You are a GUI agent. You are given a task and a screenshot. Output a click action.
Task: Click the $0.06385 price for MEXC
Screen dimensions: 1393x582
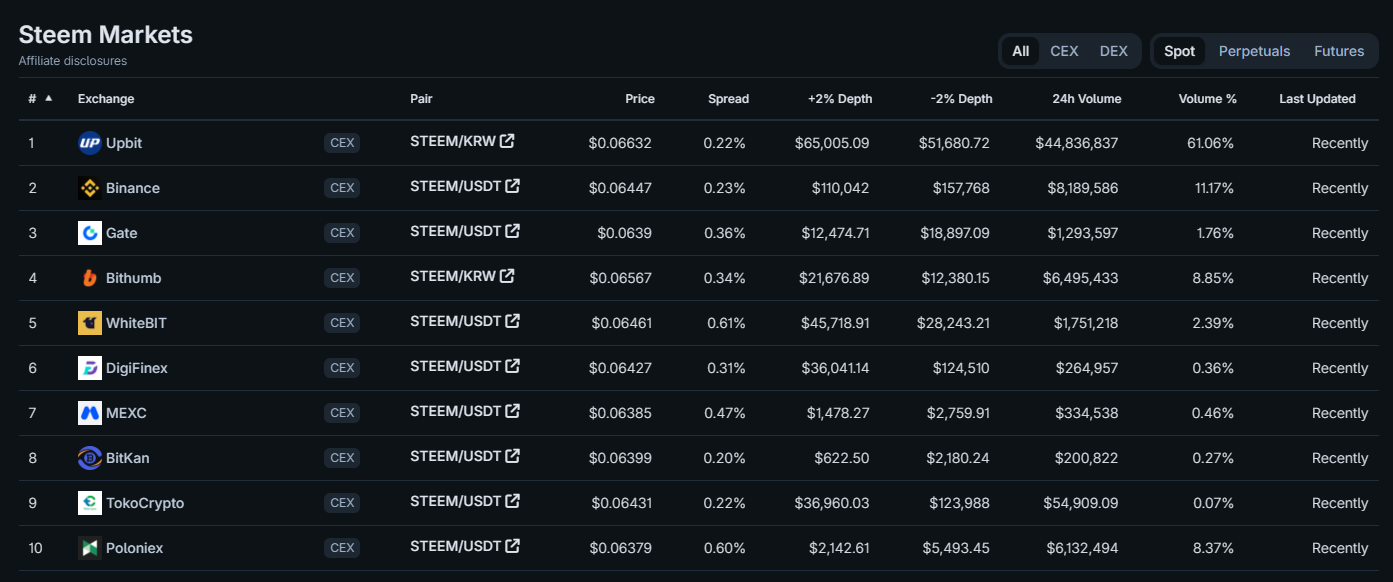pos(620,413)
